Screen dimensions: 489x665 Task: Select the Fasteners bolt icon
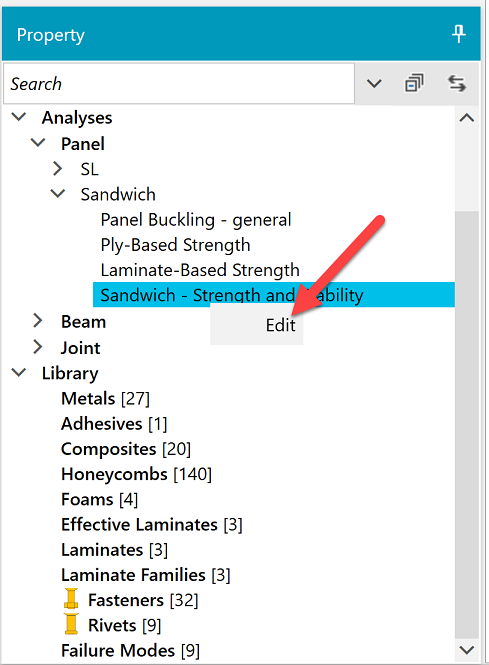[71, 599]
